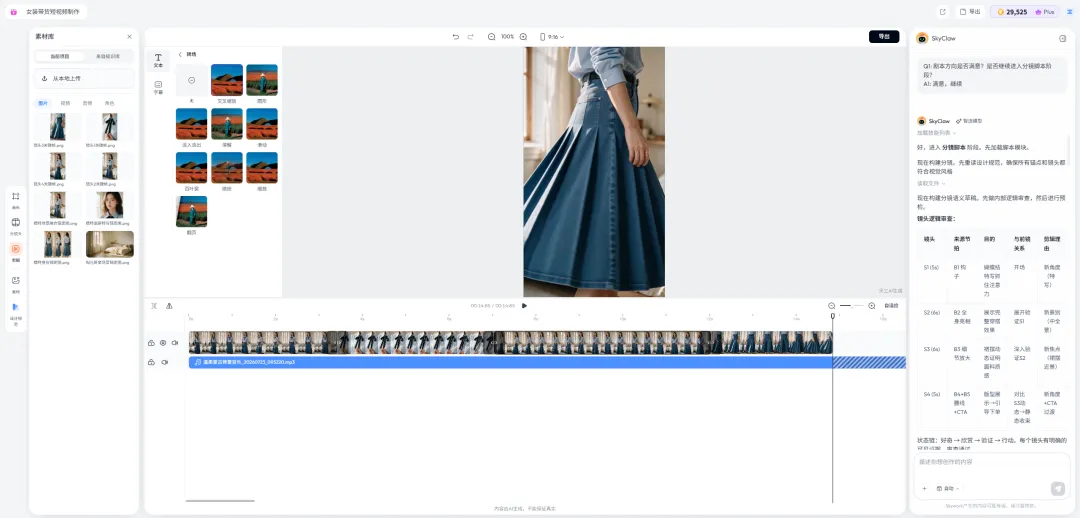Select the woman portrait image in 素材库
This screenshot has height=518, width=1080.
110,205
